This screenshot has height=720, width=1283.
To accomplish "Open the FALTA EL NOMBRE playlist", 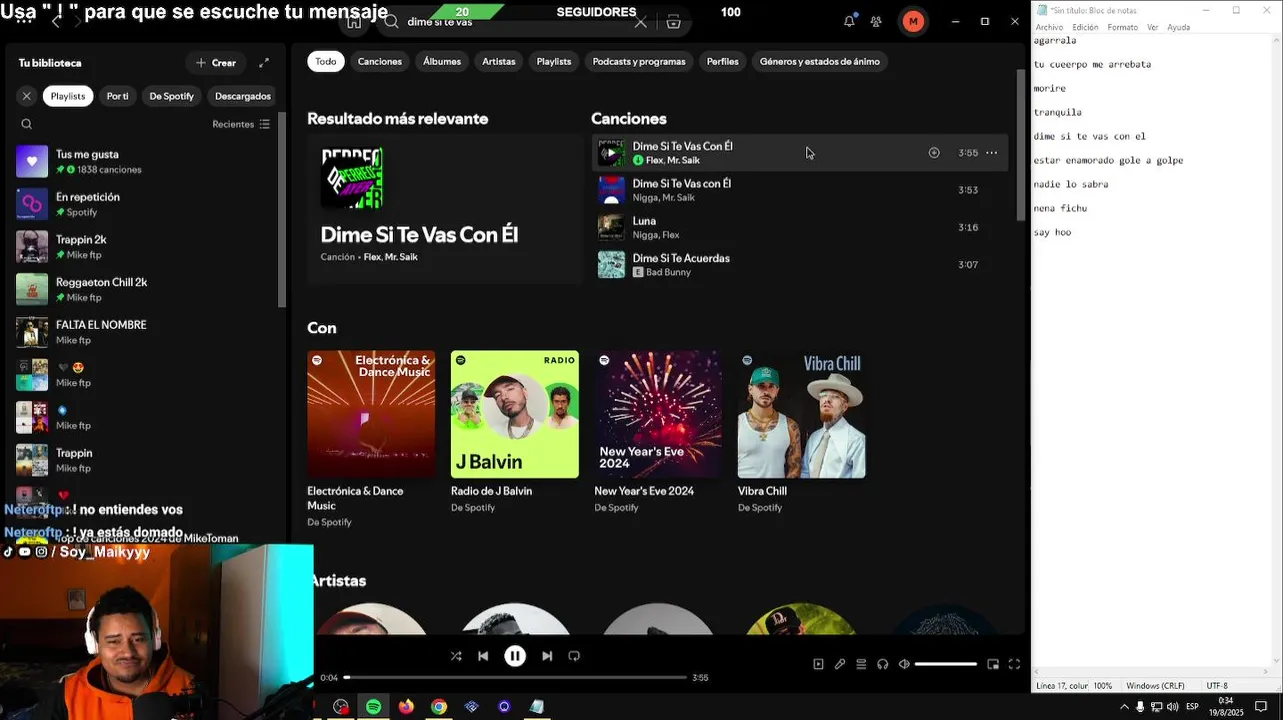I will point(145,332).
